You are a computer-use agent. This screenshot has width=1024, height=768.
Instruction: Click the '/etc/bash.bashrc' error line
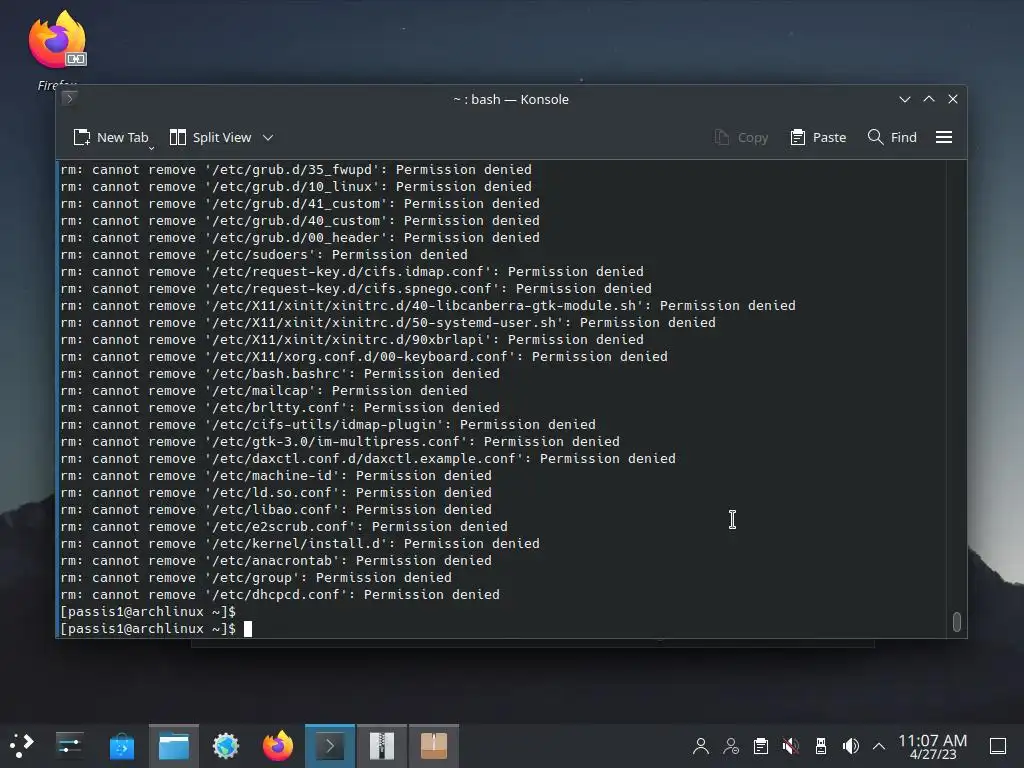pos(280,374)
